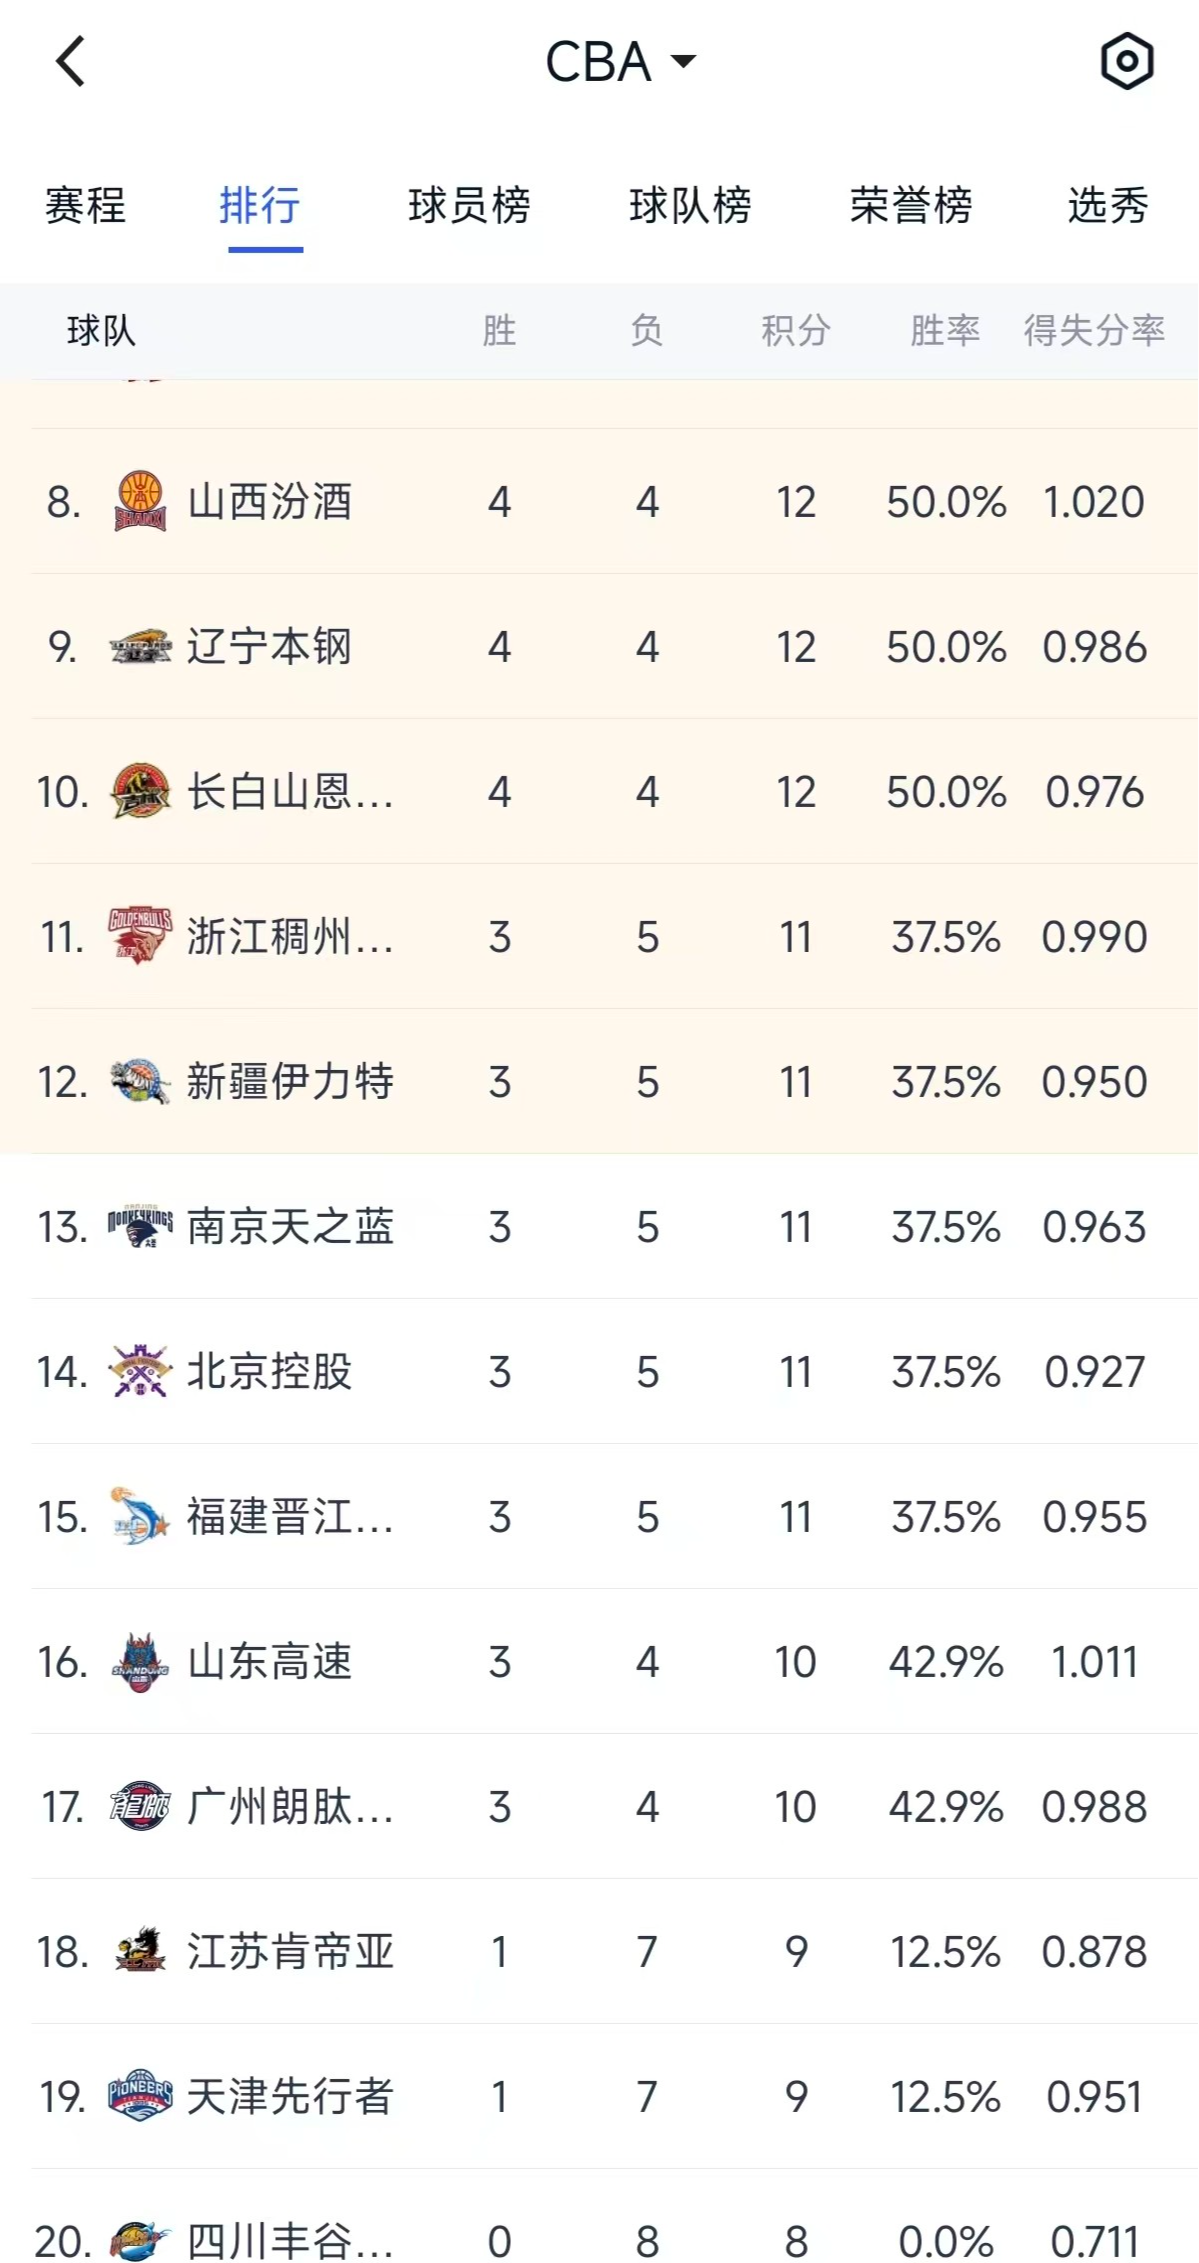This screenshot has height=2263, width=1199.
Task: Tap the Nanjing Monkey Kings logo
Action: pos(140,1227)
